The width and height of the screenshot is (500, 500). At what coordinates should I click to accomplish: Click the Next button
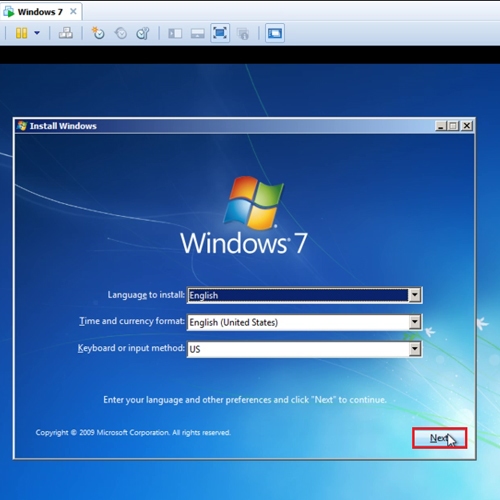[x=439, y=438]
